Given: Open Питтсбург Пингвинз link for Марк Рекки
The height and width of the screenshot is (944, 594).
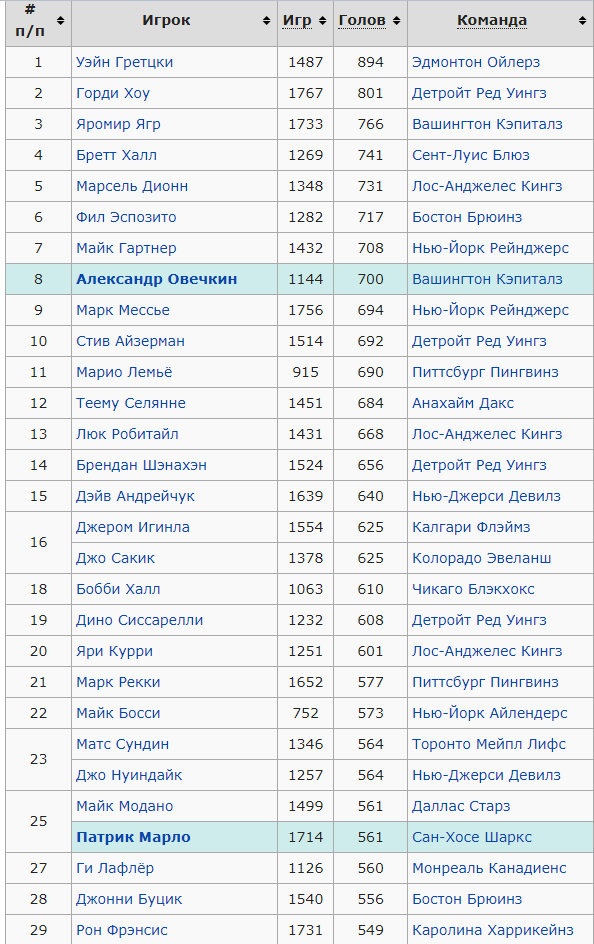Looking at the screenshot, I should (485, 682).
